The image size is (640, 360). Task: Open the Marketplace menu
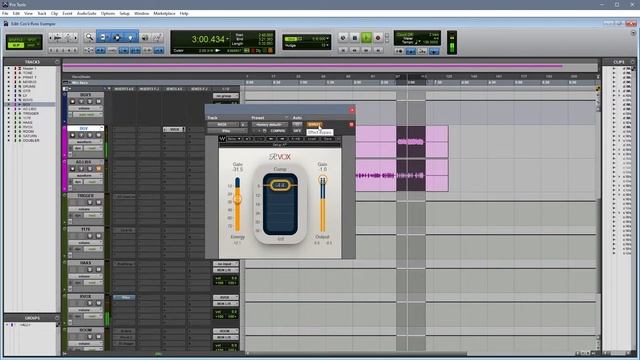point(164,13)
